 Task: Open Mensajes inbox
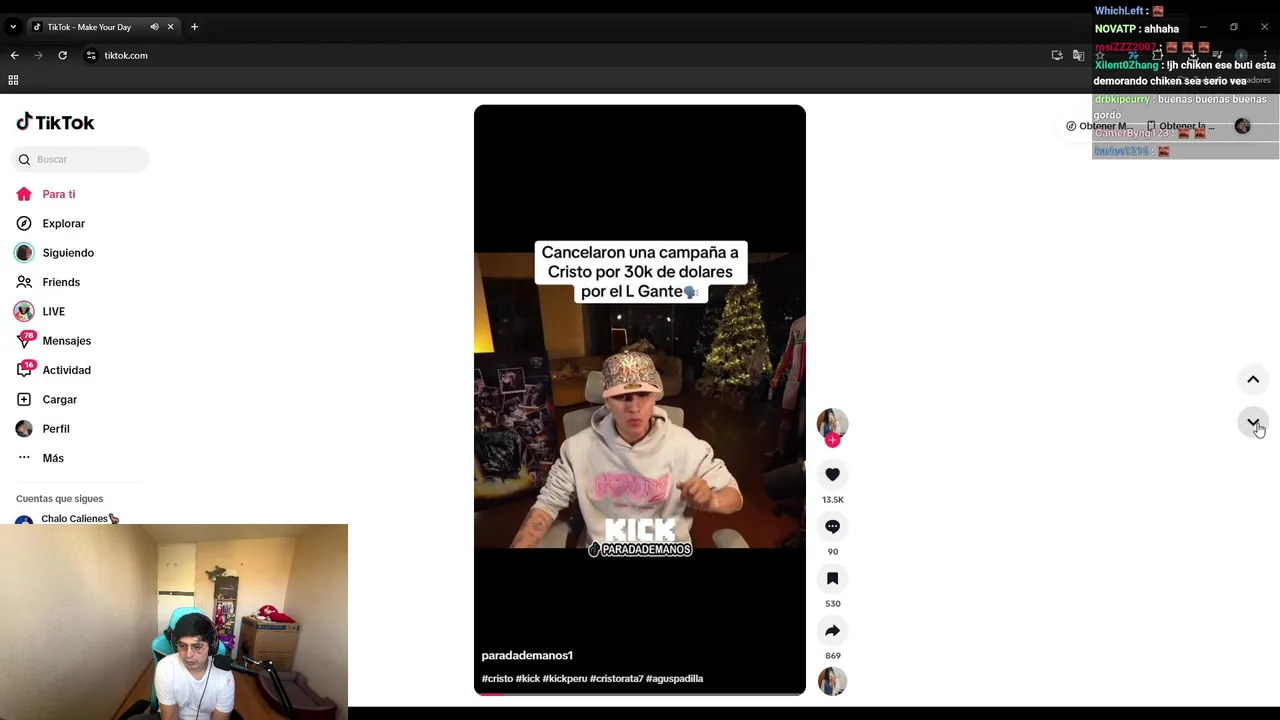point(53,341)
